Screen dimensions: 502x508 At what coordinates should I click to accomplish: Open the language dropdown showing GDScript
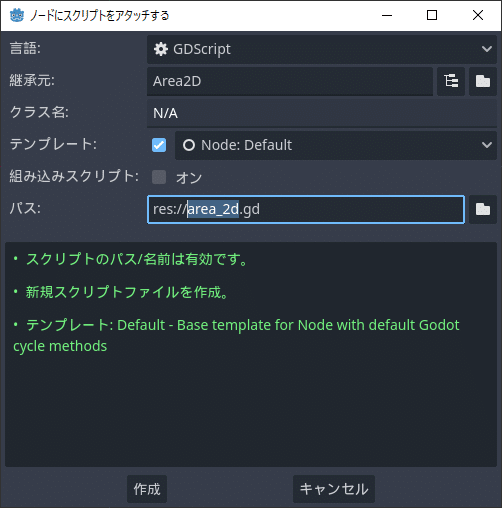pyautogui.click(x=322, y=49)
